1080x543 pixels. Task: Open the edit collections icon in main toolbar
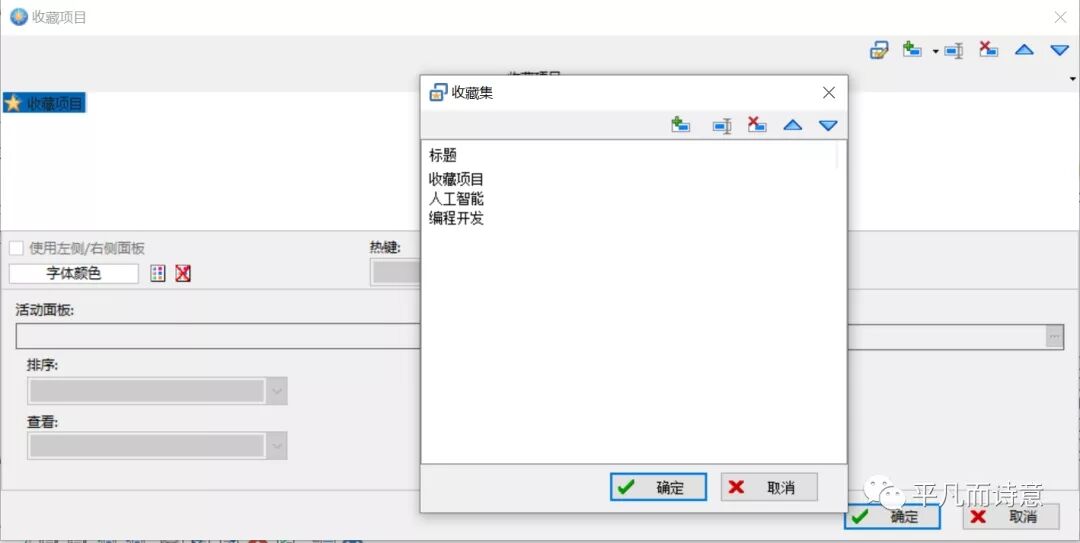[878, 50]
